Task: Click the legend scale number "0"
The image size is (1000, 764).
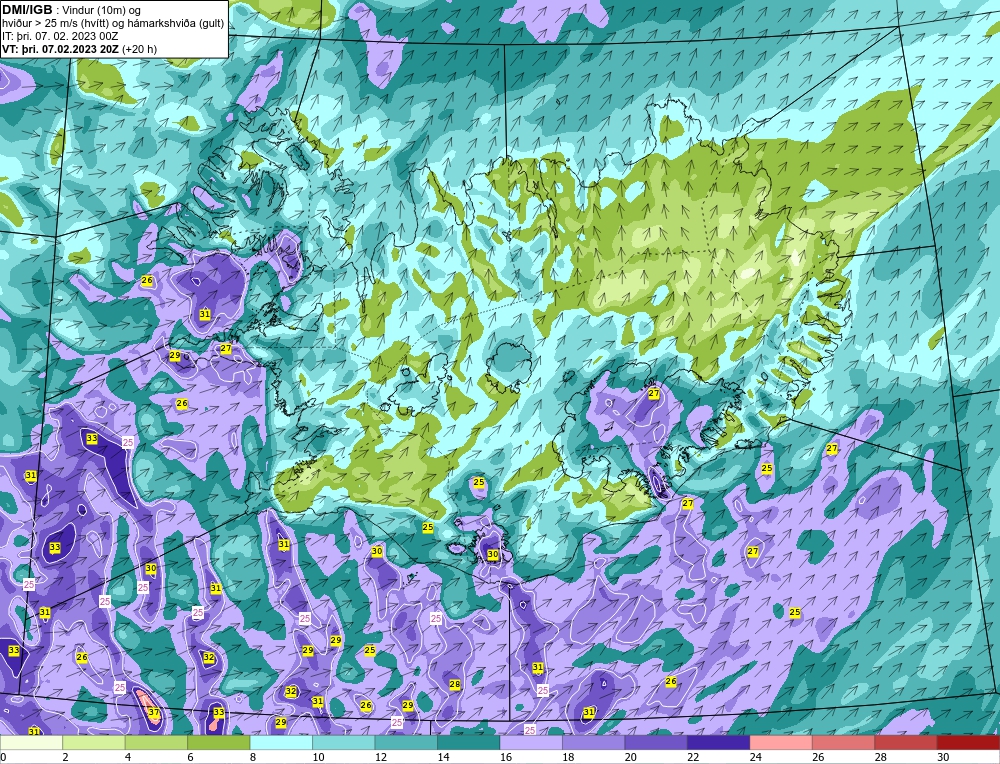Action: click(3, 757)
